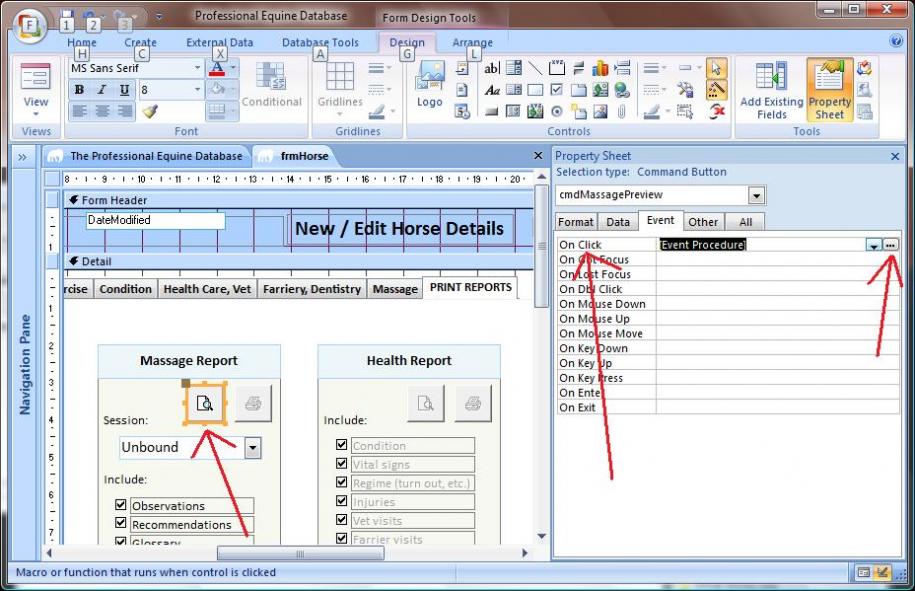Screen dimensions: 915x591
Task: Toggle the Observations checkbox
Action: coord(121,504)
